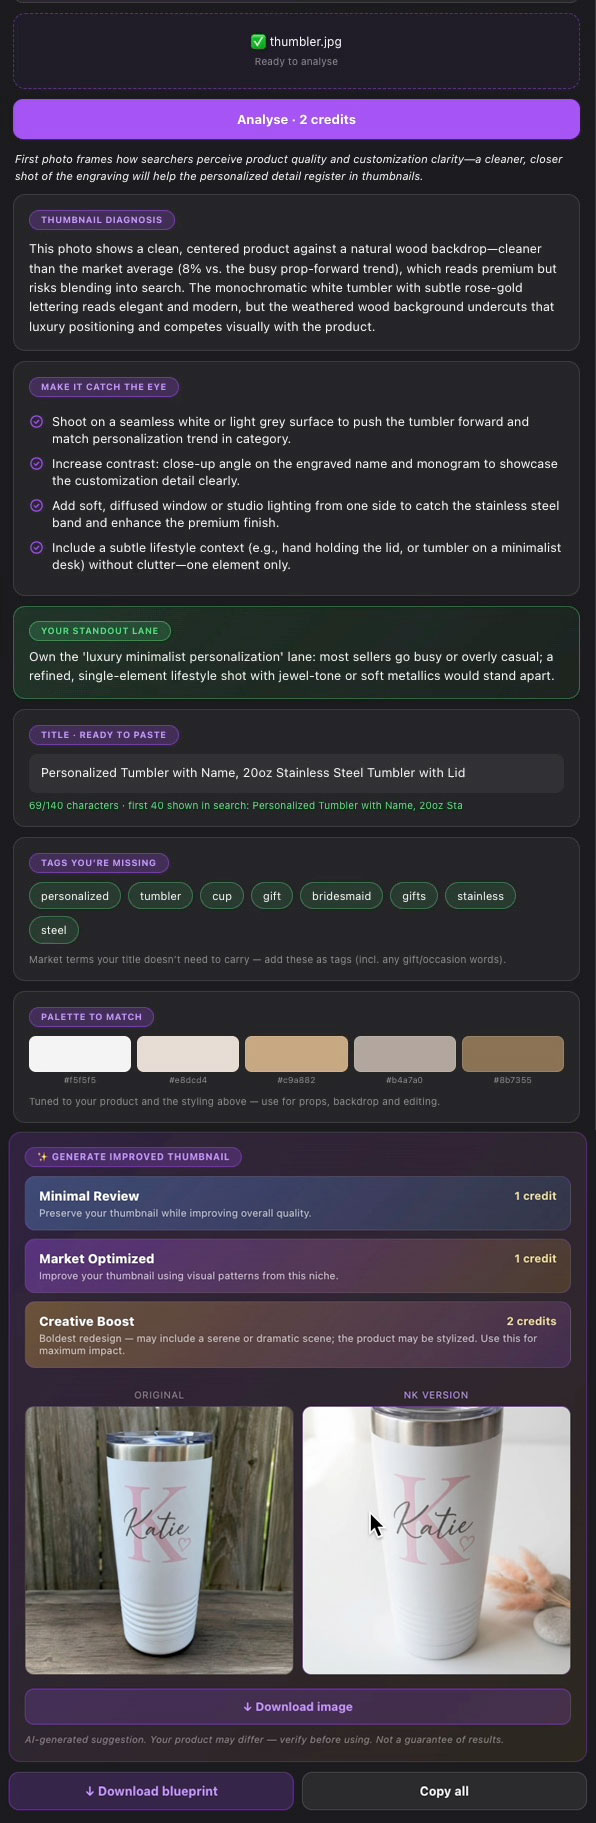Open the NK VERSION generated thumbnail
Image resolution: width=596 pixels, height=1823 pixels.
436,1540
